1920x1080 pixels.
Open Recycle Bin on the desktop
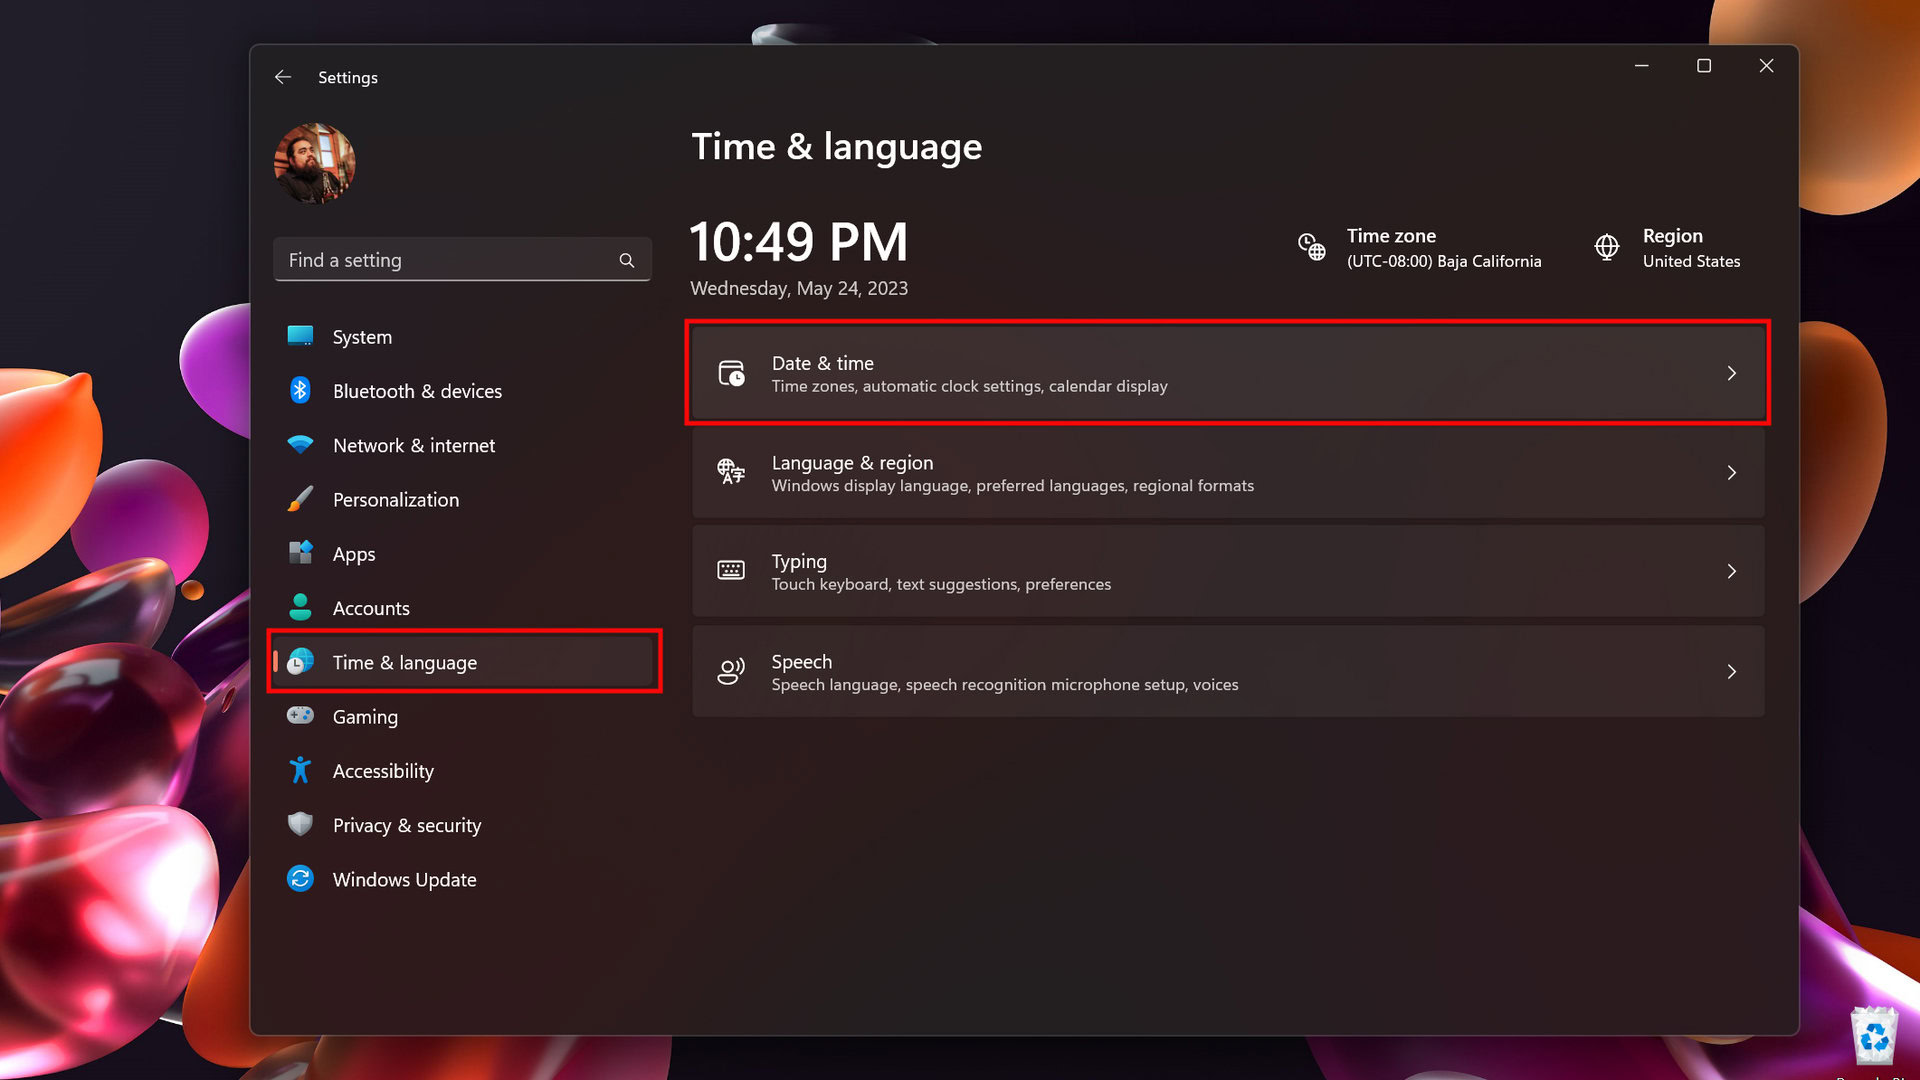tap(1873, 1038)
